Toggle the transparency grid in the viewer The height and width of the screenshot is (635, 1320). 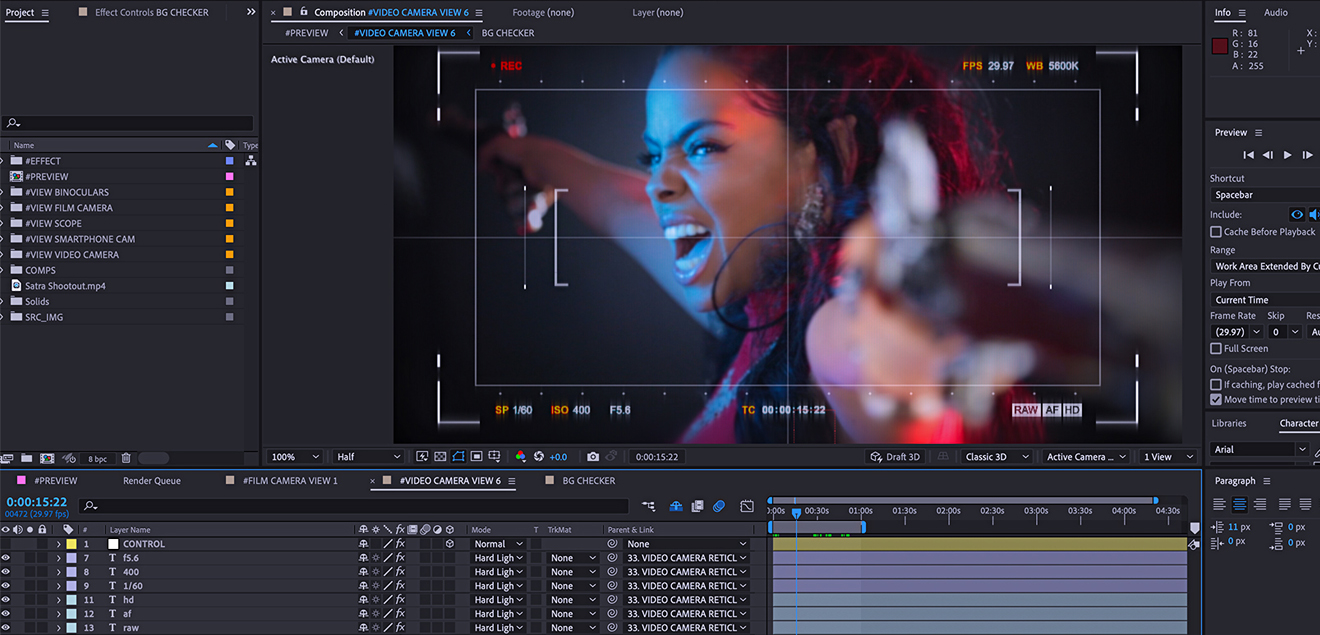[x=440, y=457]
